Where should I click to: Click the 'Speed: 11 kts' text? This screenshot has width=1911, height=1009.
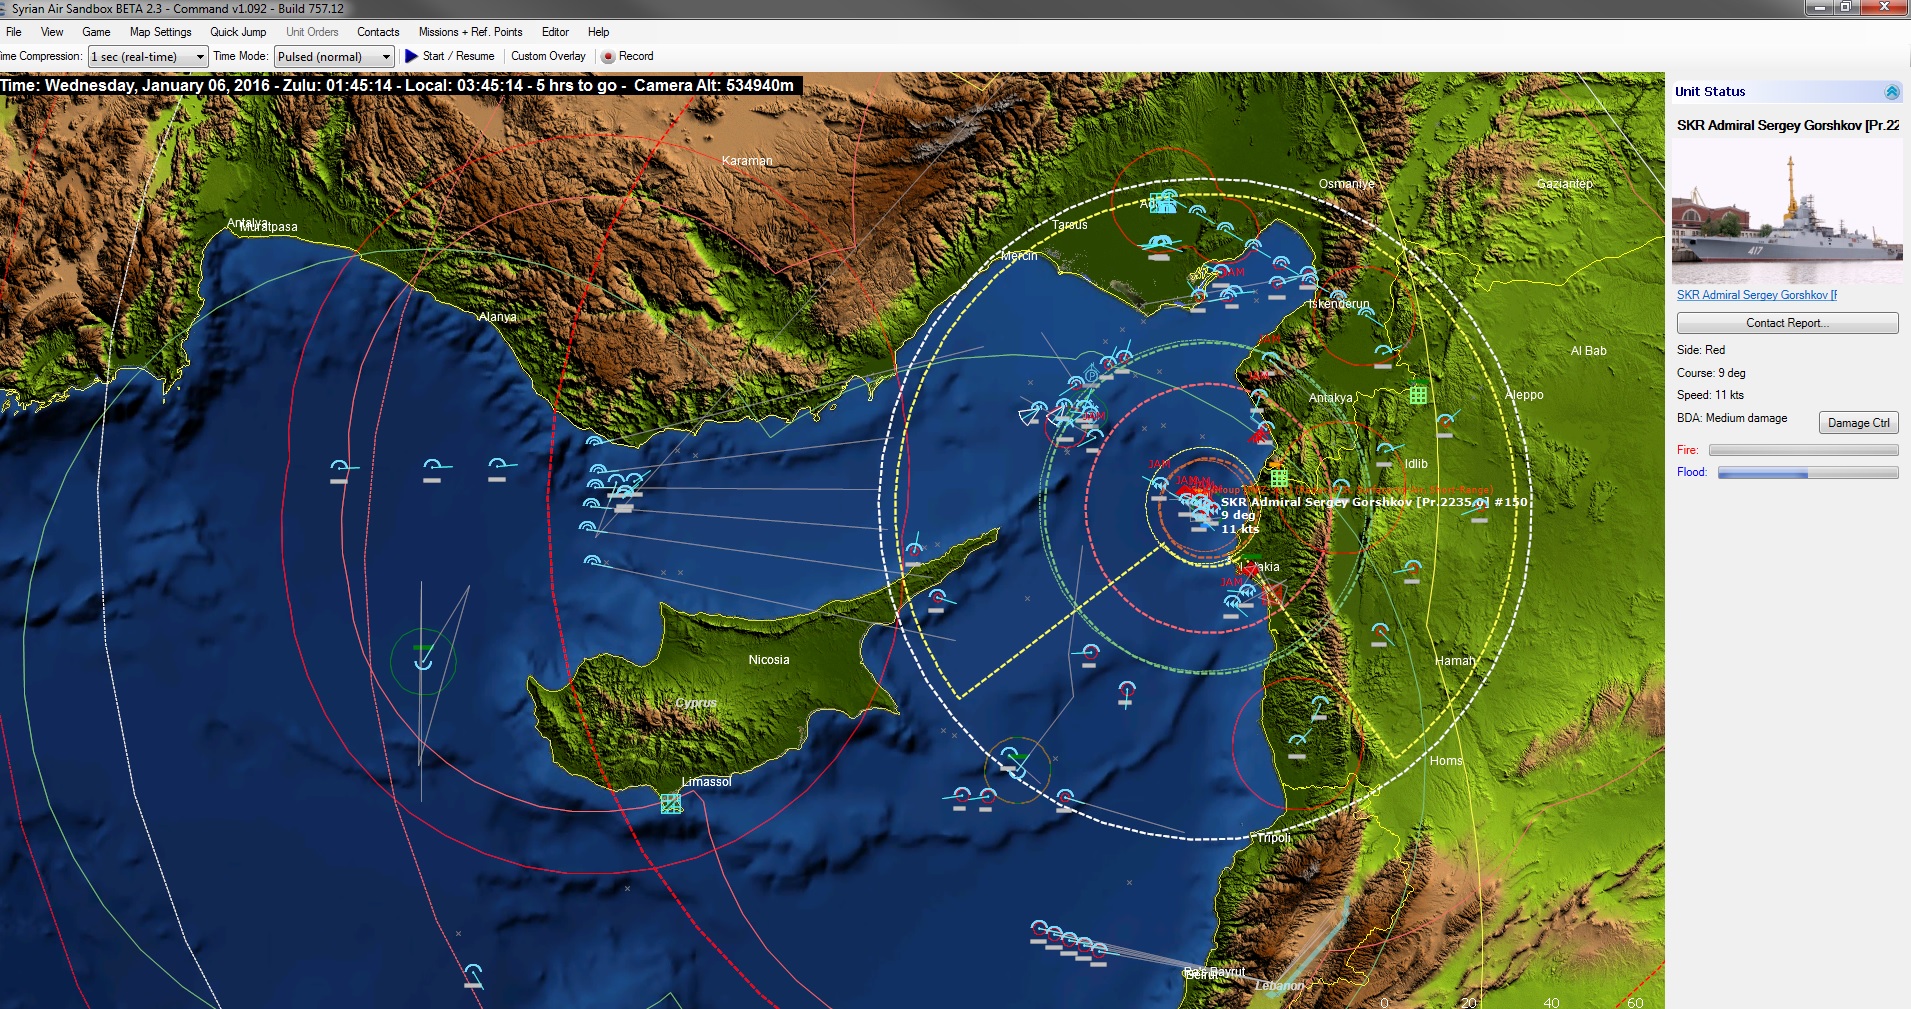[1710, 395]
